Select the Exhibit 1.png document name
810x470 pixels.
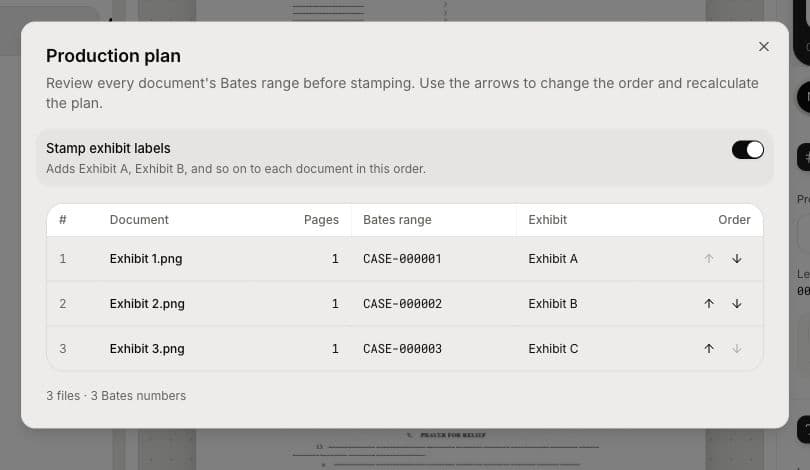(x=146, y=259)
